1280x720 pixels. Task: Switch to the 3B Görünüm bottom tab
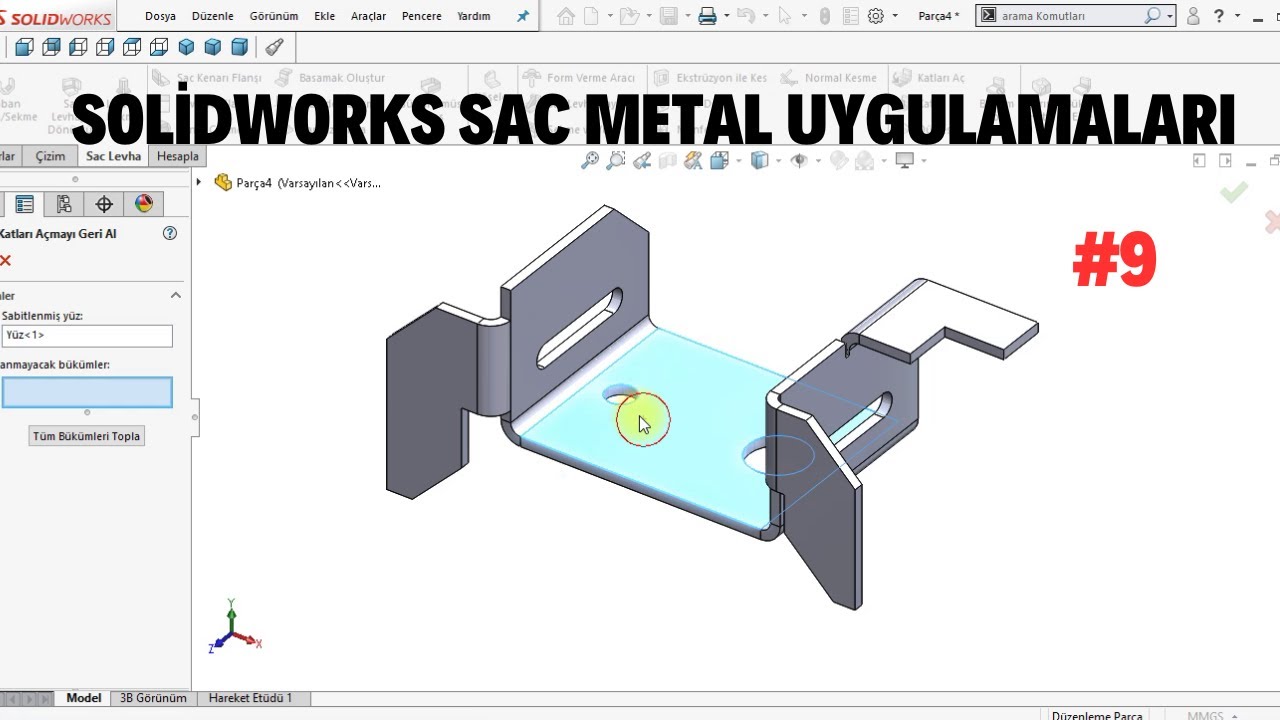tap(153, 698)
